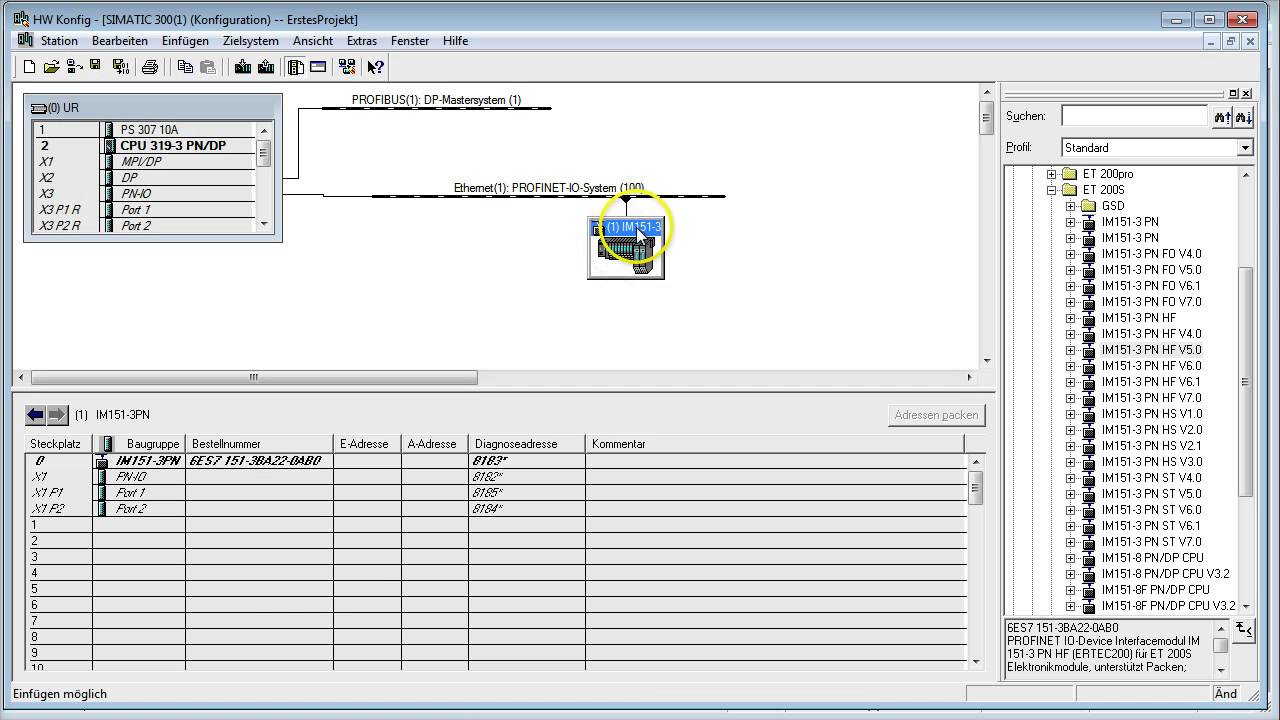Click into the Suchen search field
Image resolution: width=1280 pixels, height=720 pixels.
[x=1134, y=116]
